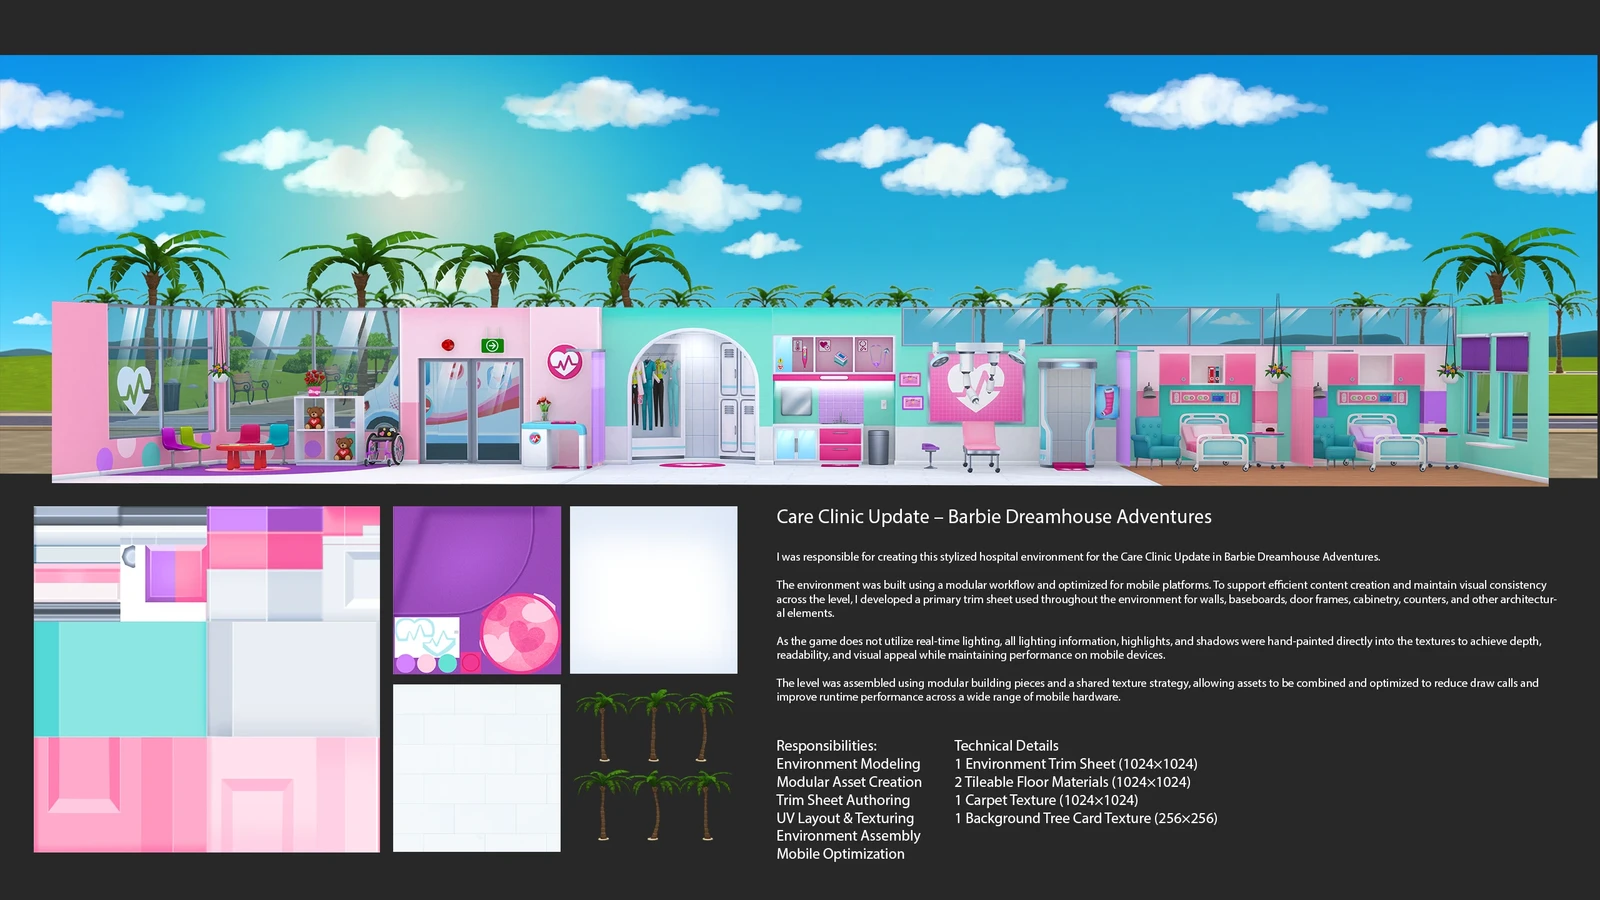
Task: Click the round pink heartbeat sign on the wall
Action: tap(565, 362)
